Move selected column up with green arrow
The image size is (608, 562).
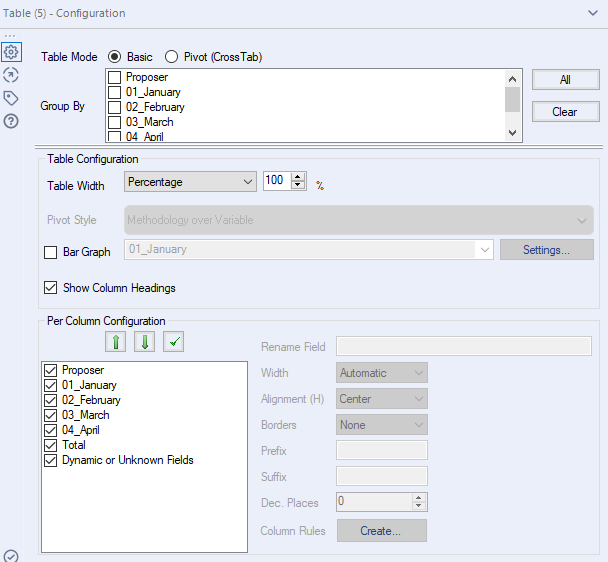coord(117,343)
